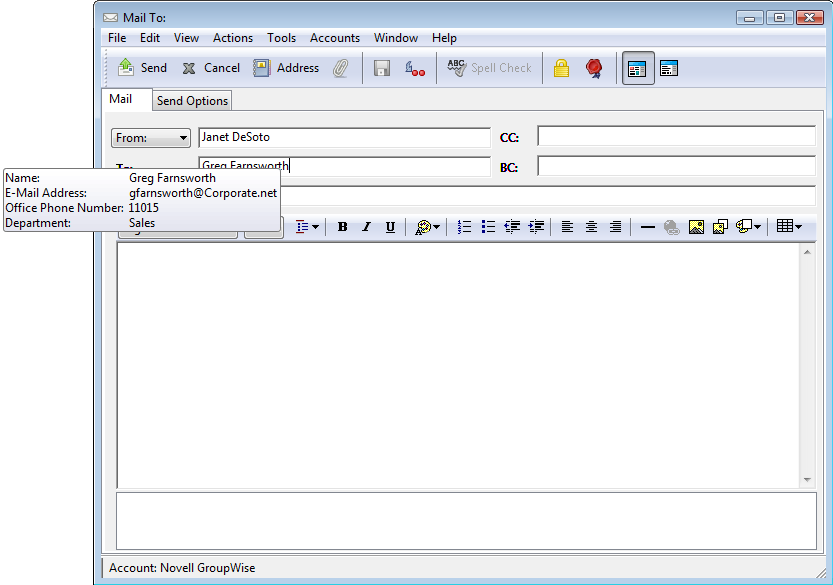Open the background color dropdown
Image resolution: width=833 pixels, height=585 pixels.
pyautogui.click(x=749, y=227)
